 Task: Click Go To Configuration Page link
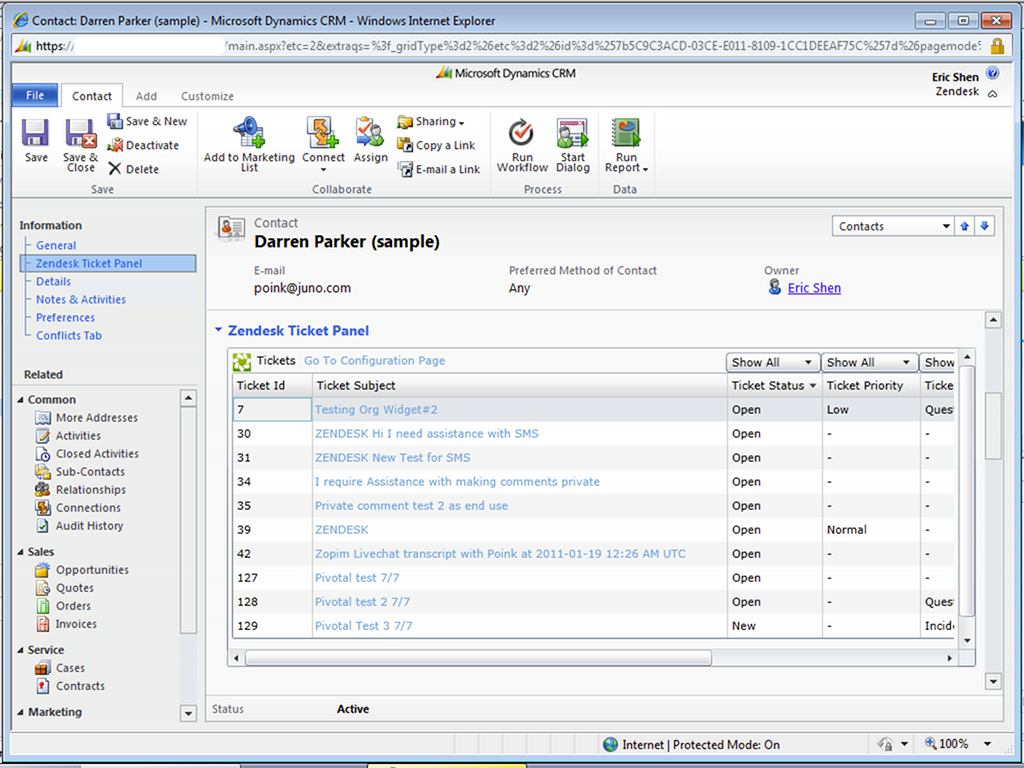(374, 361)
